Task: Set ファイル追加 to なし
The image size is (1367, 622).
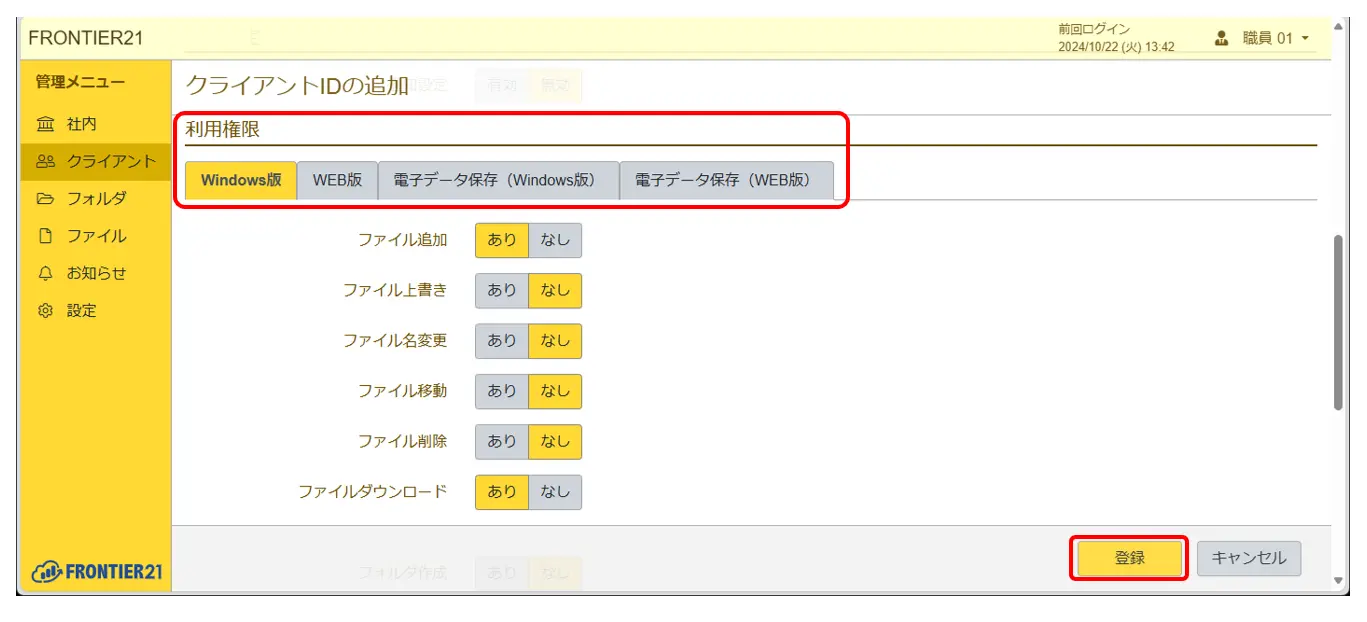Action: point(555,240)
